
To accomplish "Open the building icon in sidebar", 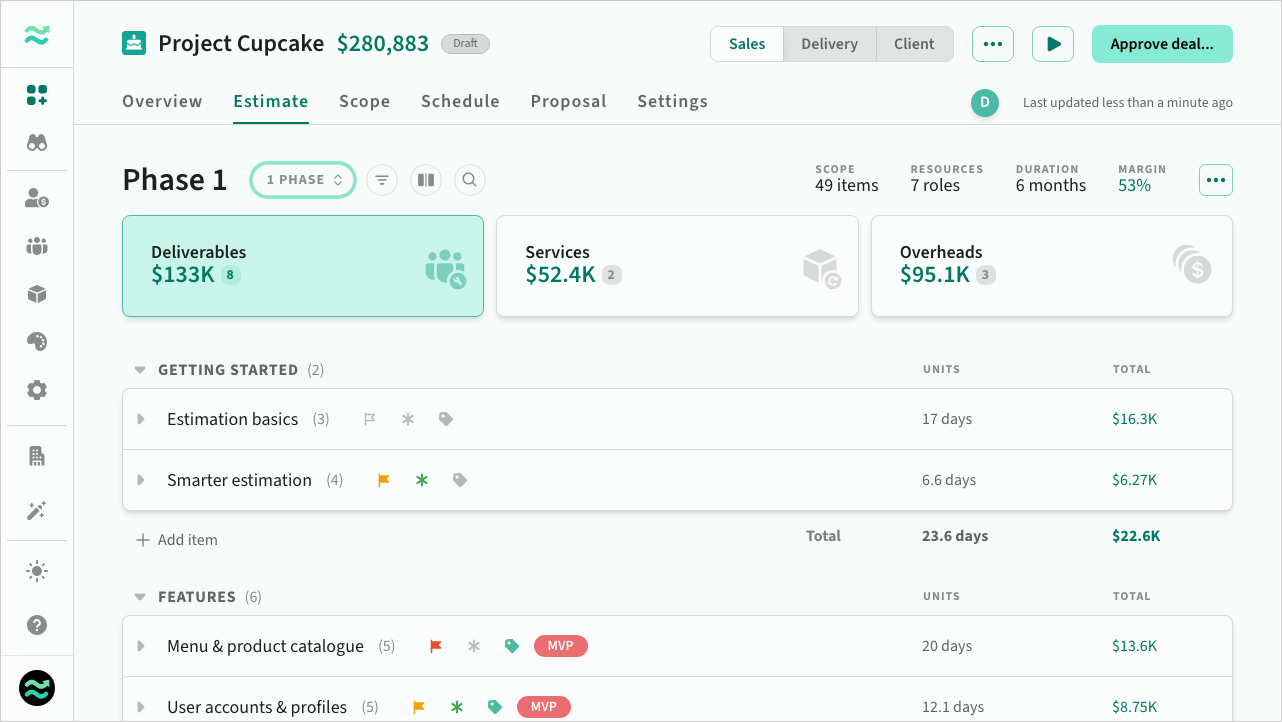I will click(x=37, y=457).
